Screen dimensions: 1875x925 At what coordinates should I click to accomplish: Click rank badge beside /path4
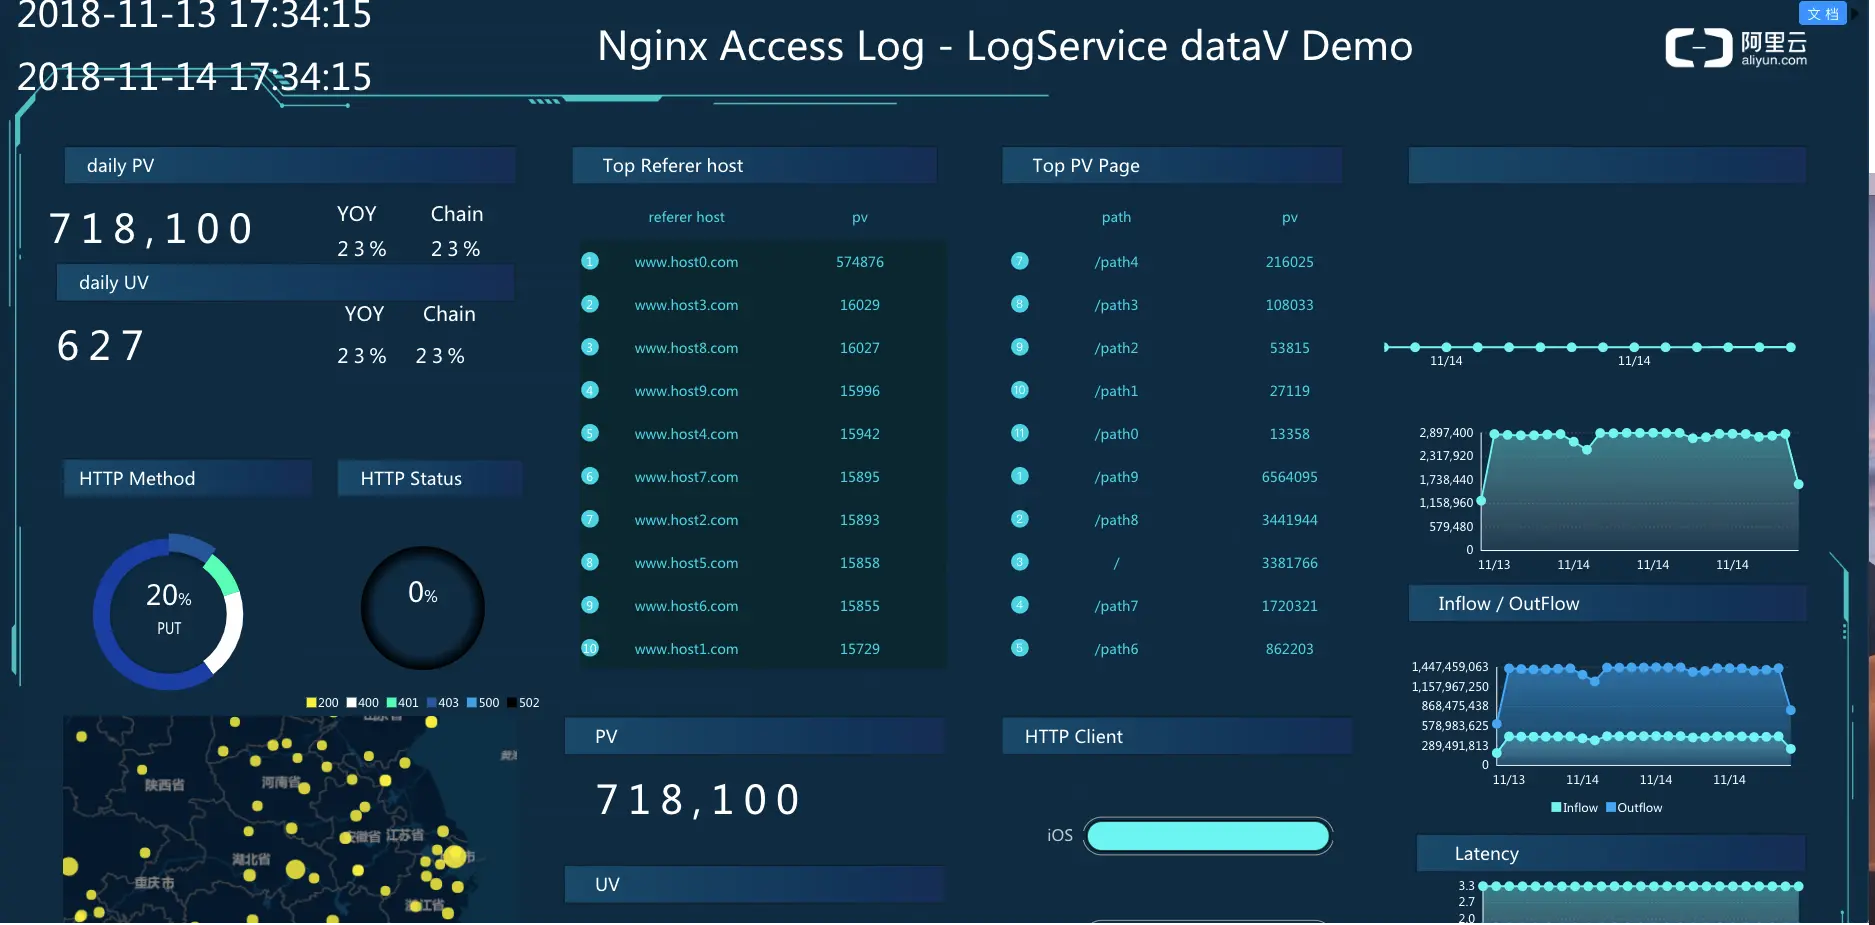[x=1020, y=261]
